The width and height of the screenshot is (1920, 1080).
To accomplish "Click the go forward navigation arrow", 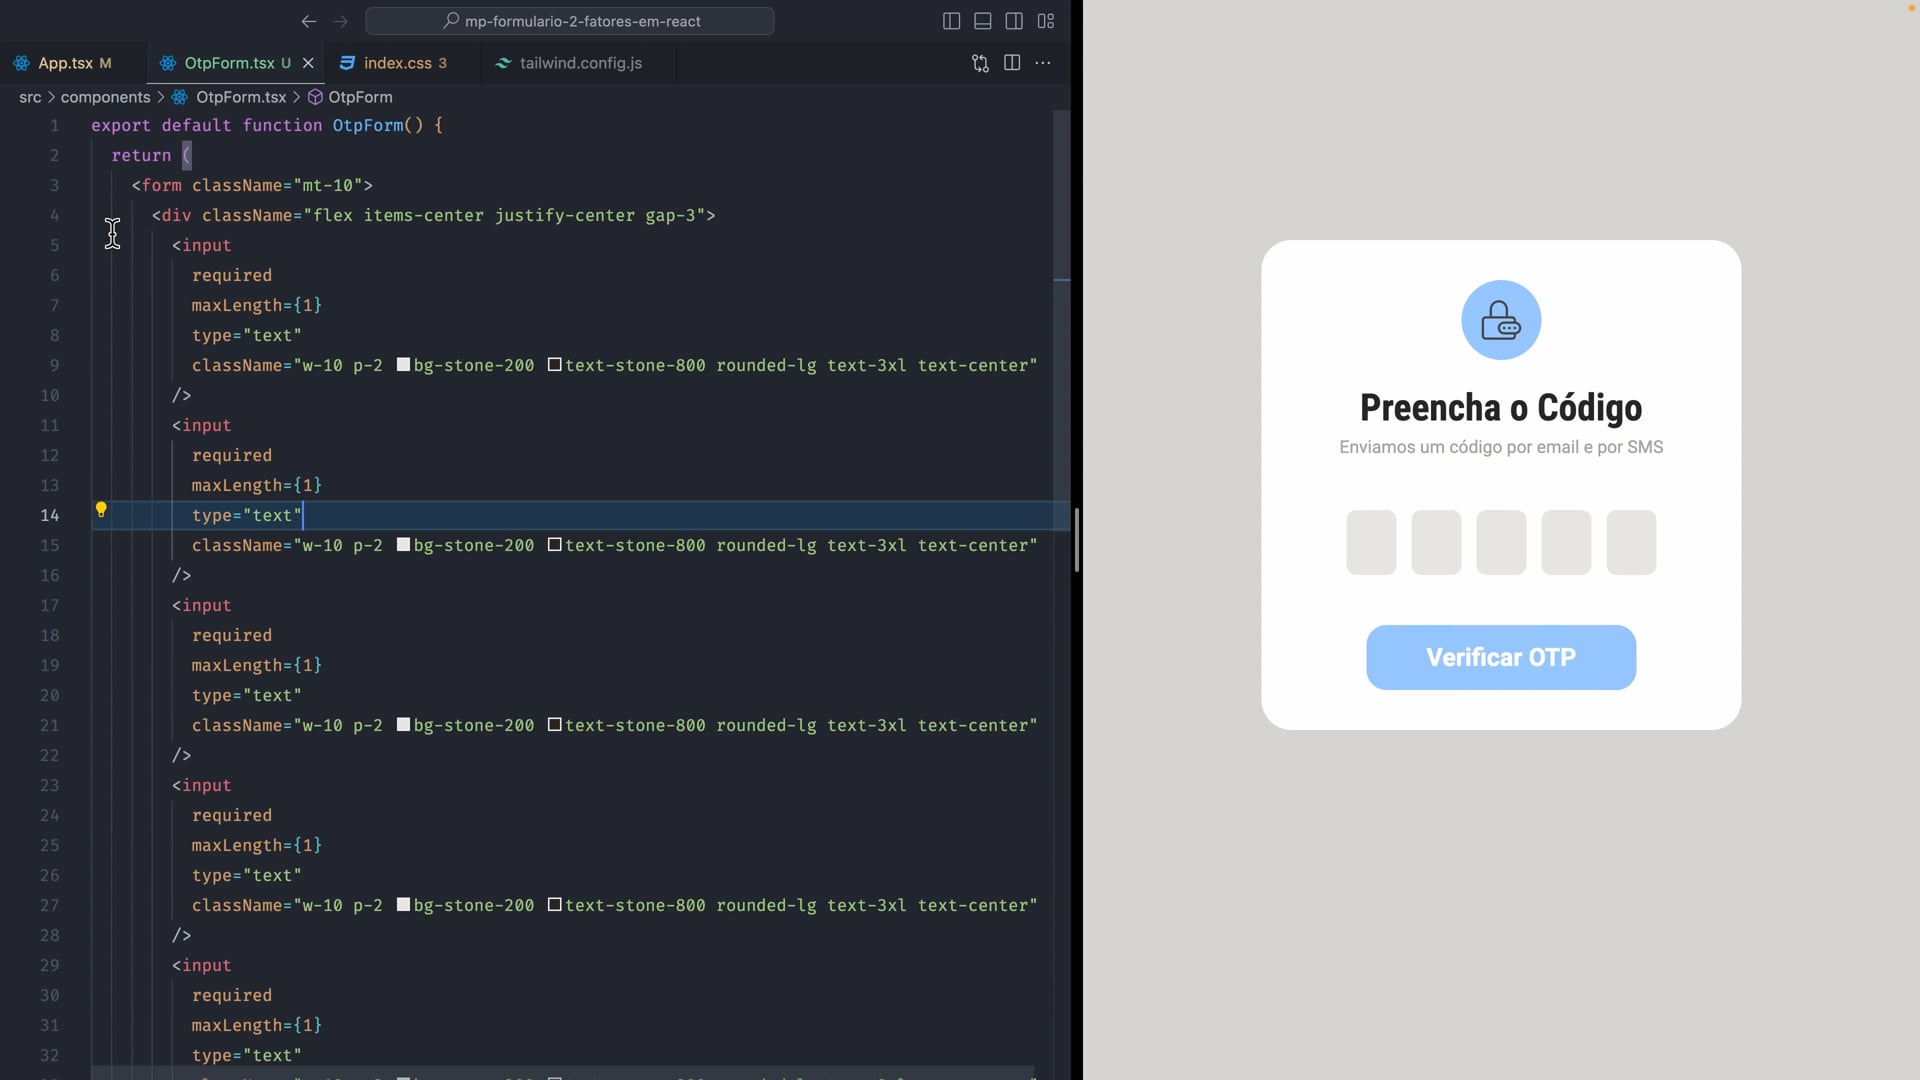I will tap(340, 21).
